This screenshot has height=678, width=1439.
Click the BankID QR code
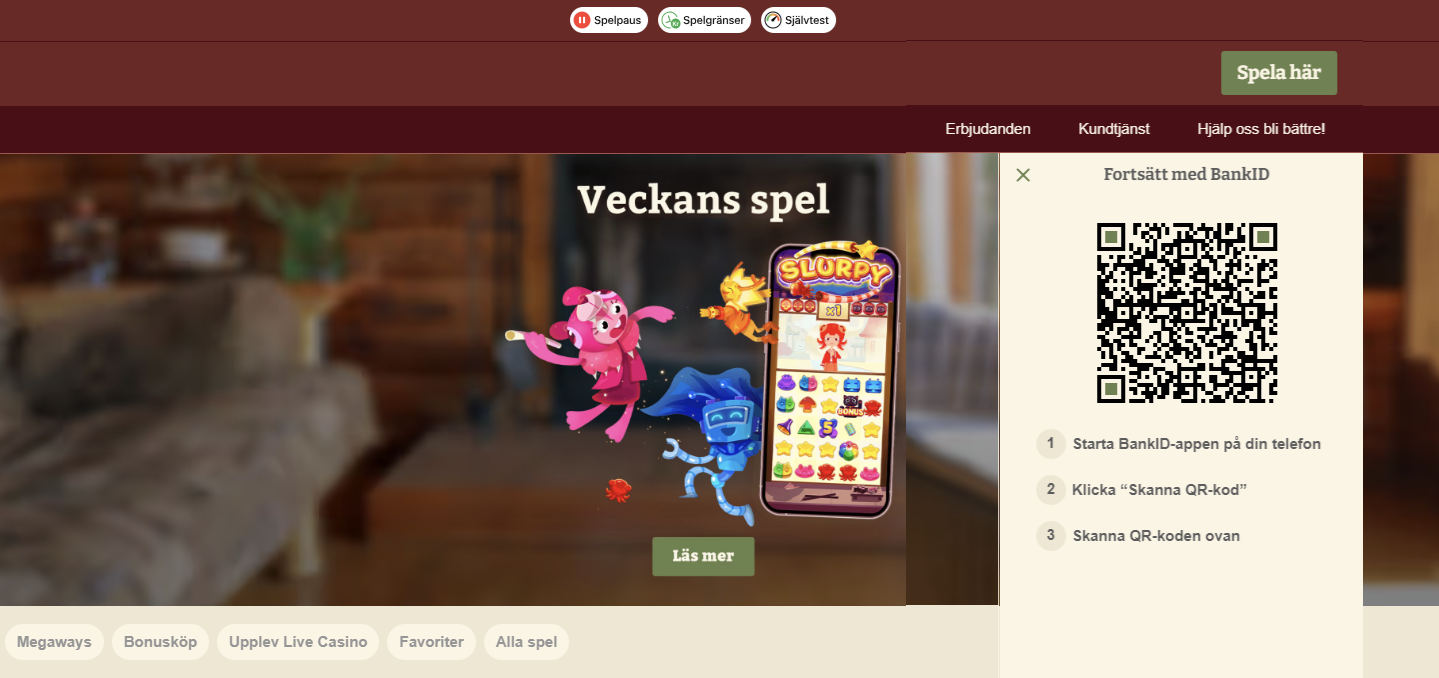point(1187,313)
